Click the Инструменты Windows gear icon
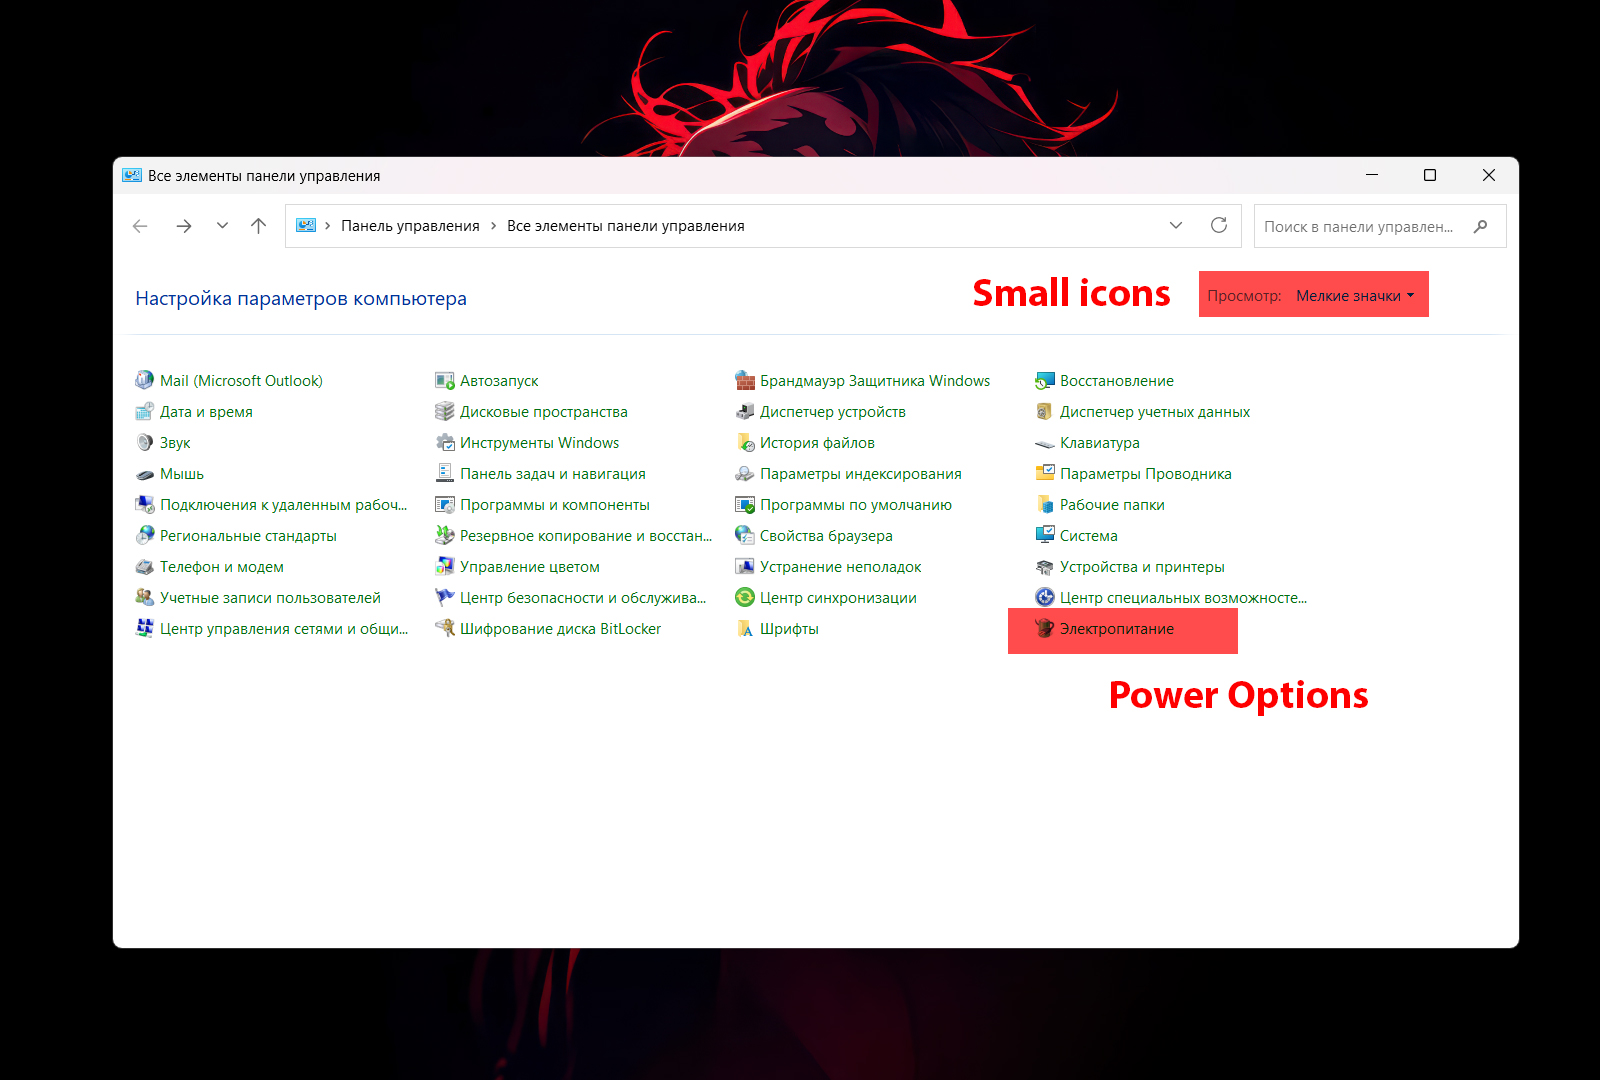The image size is (1600, 1080). 444,442
